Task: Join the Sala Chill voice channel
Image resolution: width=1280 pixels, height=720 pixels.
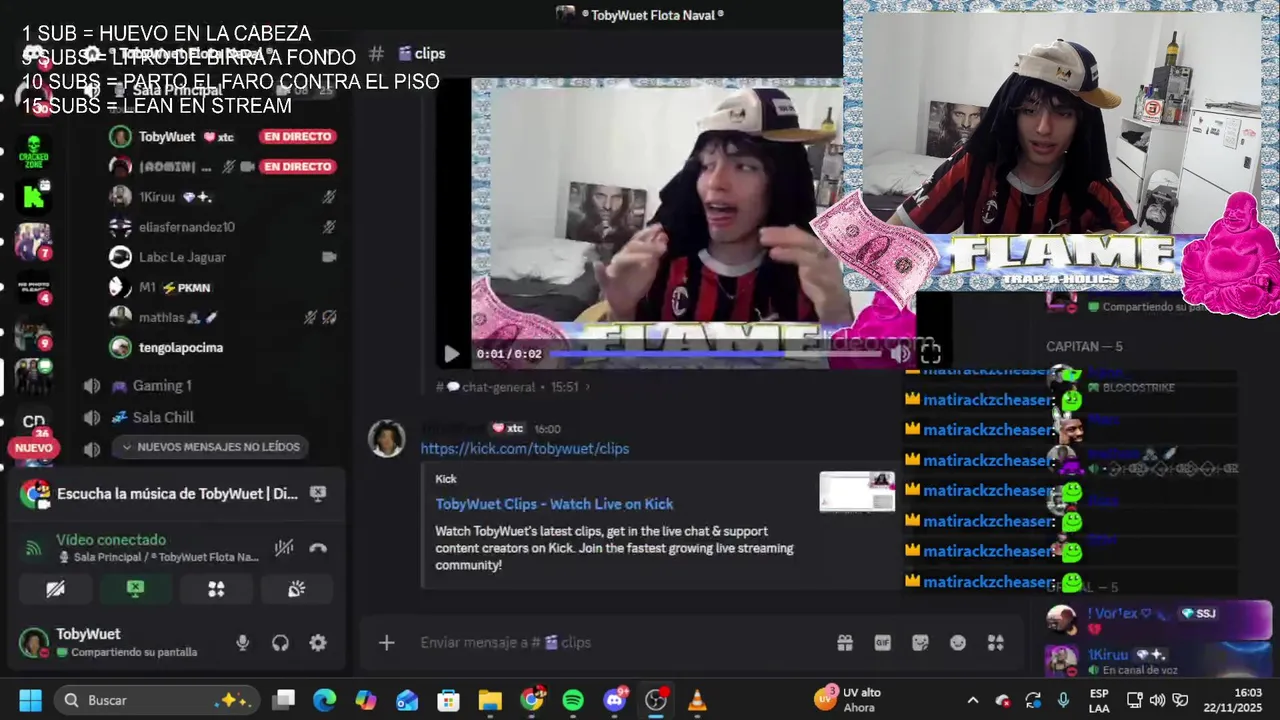Action: pos(164,417)
